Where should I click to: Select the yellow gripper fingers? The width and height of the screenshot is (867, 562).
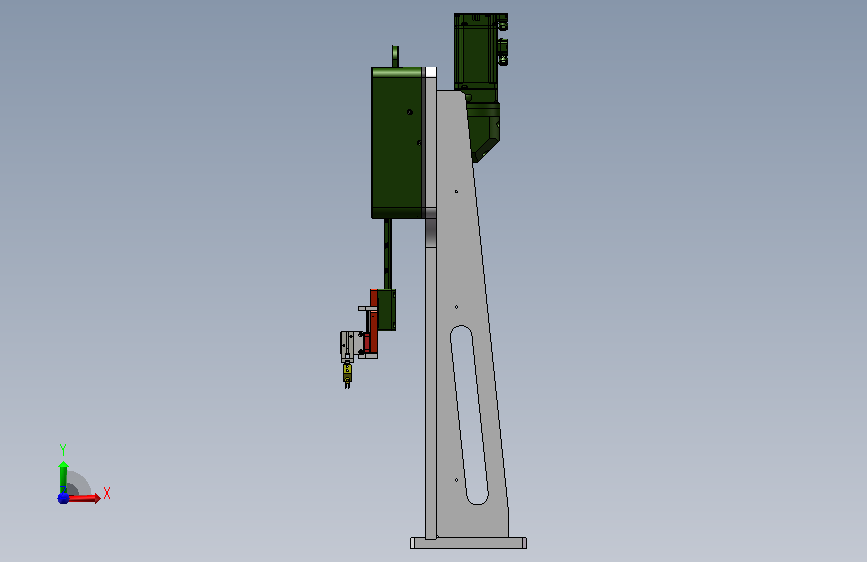pos(347,374)
